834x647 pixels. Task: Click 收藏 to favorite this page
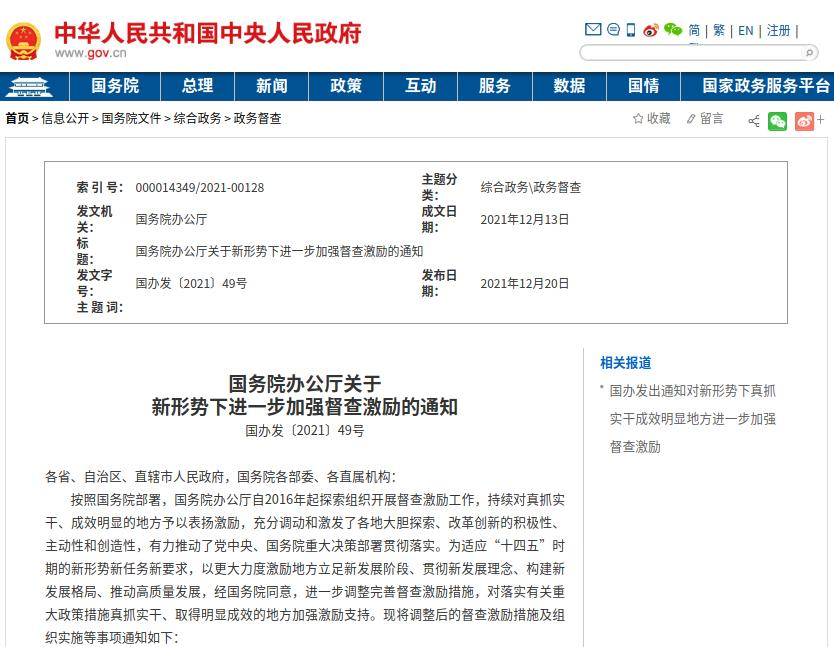click(651, 119)
